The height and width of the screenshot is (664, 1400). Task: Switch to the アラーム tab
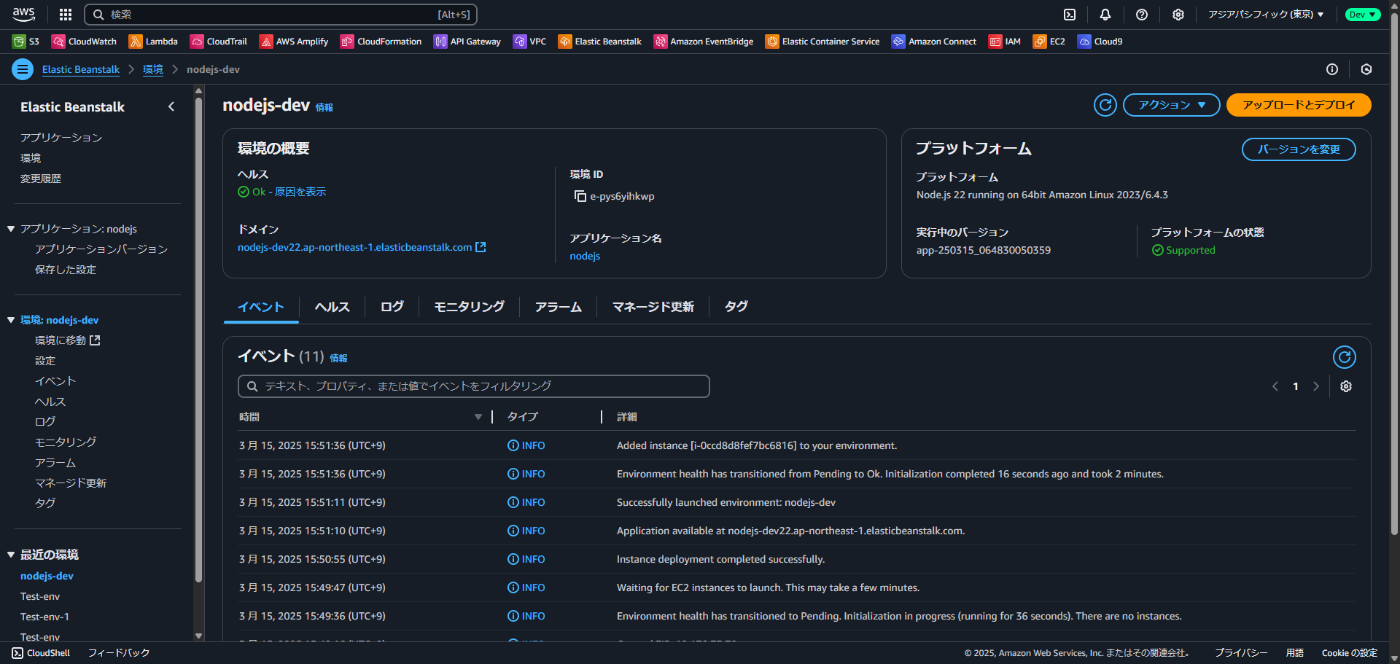pyautogui.click(x=558, y=307)
